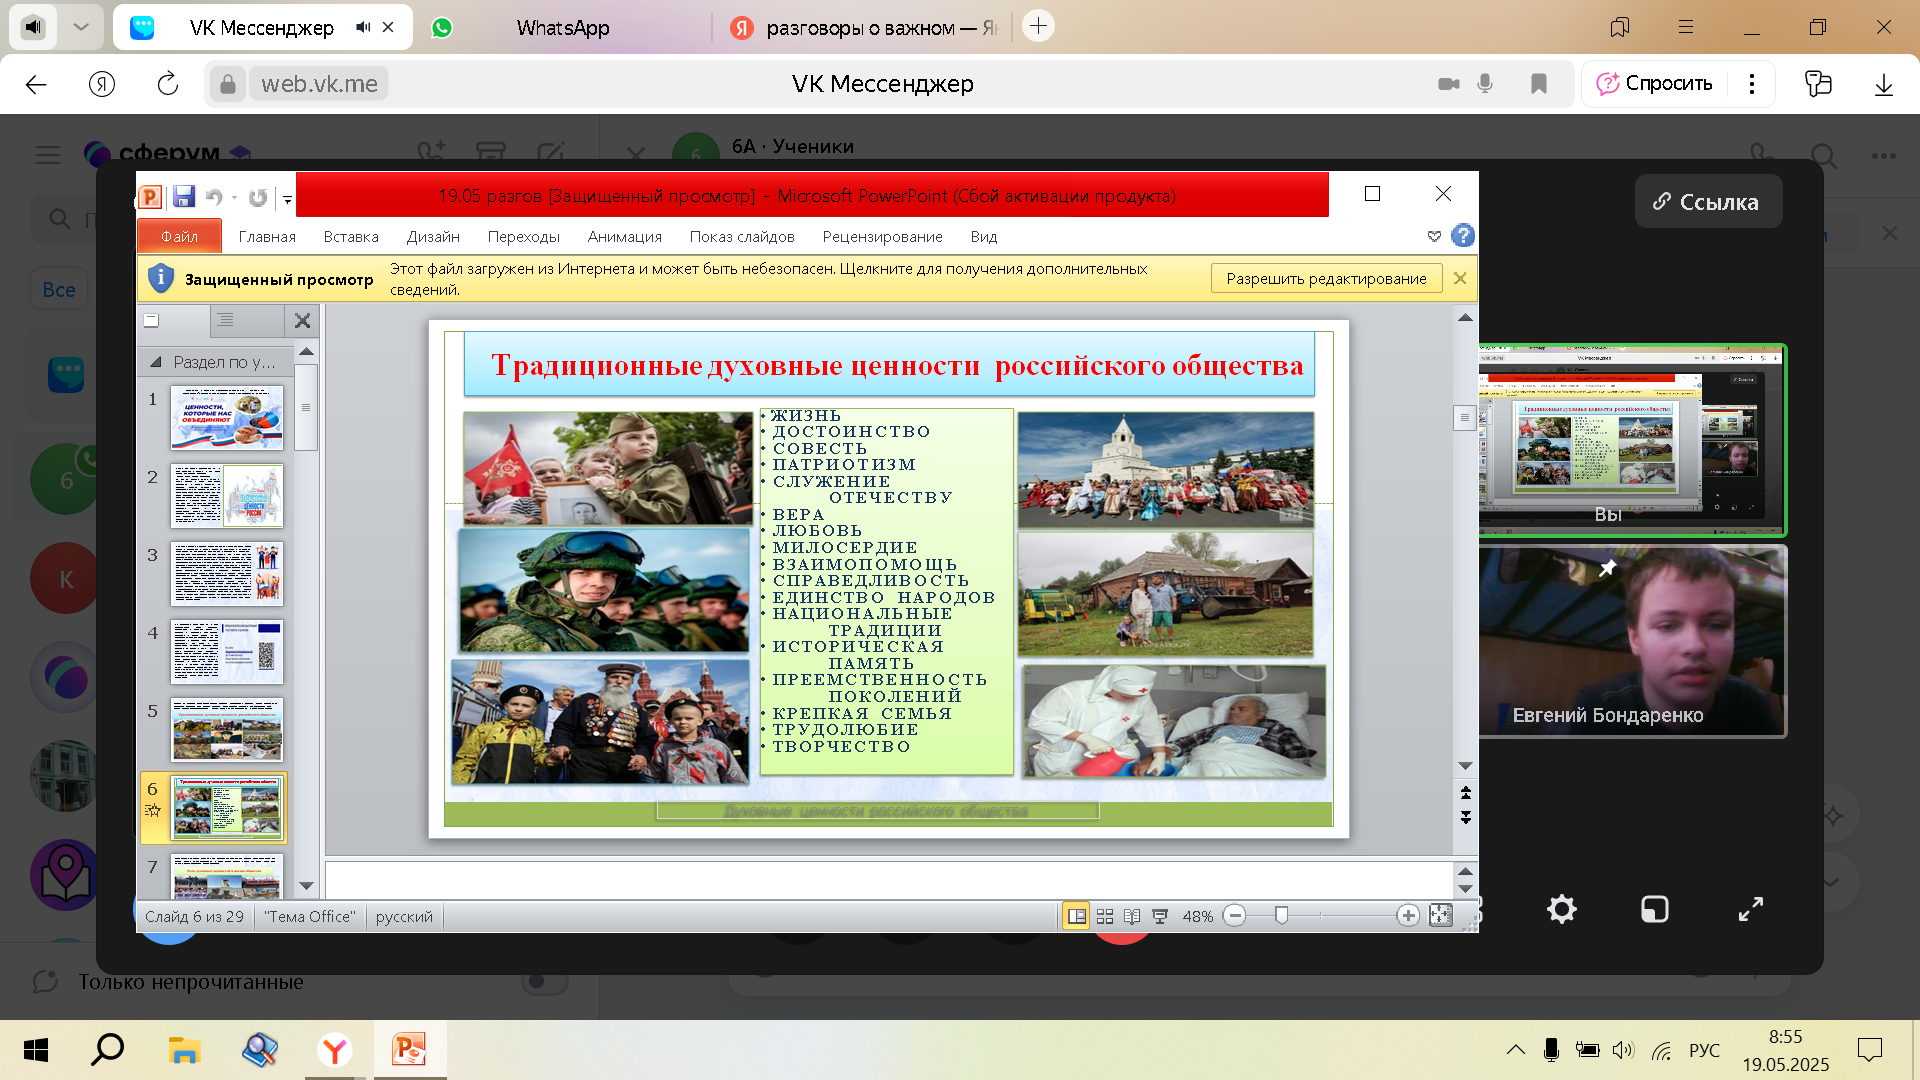Click the minimize call picture-in-picture icon
Image resolution: width=1920 pixels, height=1080 pixels.
1655,909
